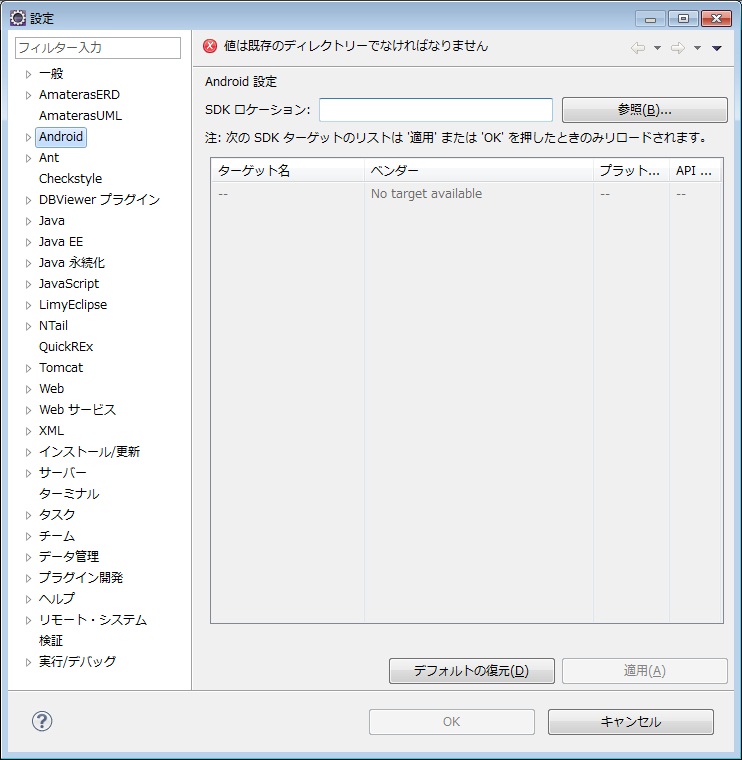742x760 pixels.
Task: Expand the Java EE tree node
Action: [28, 242]
